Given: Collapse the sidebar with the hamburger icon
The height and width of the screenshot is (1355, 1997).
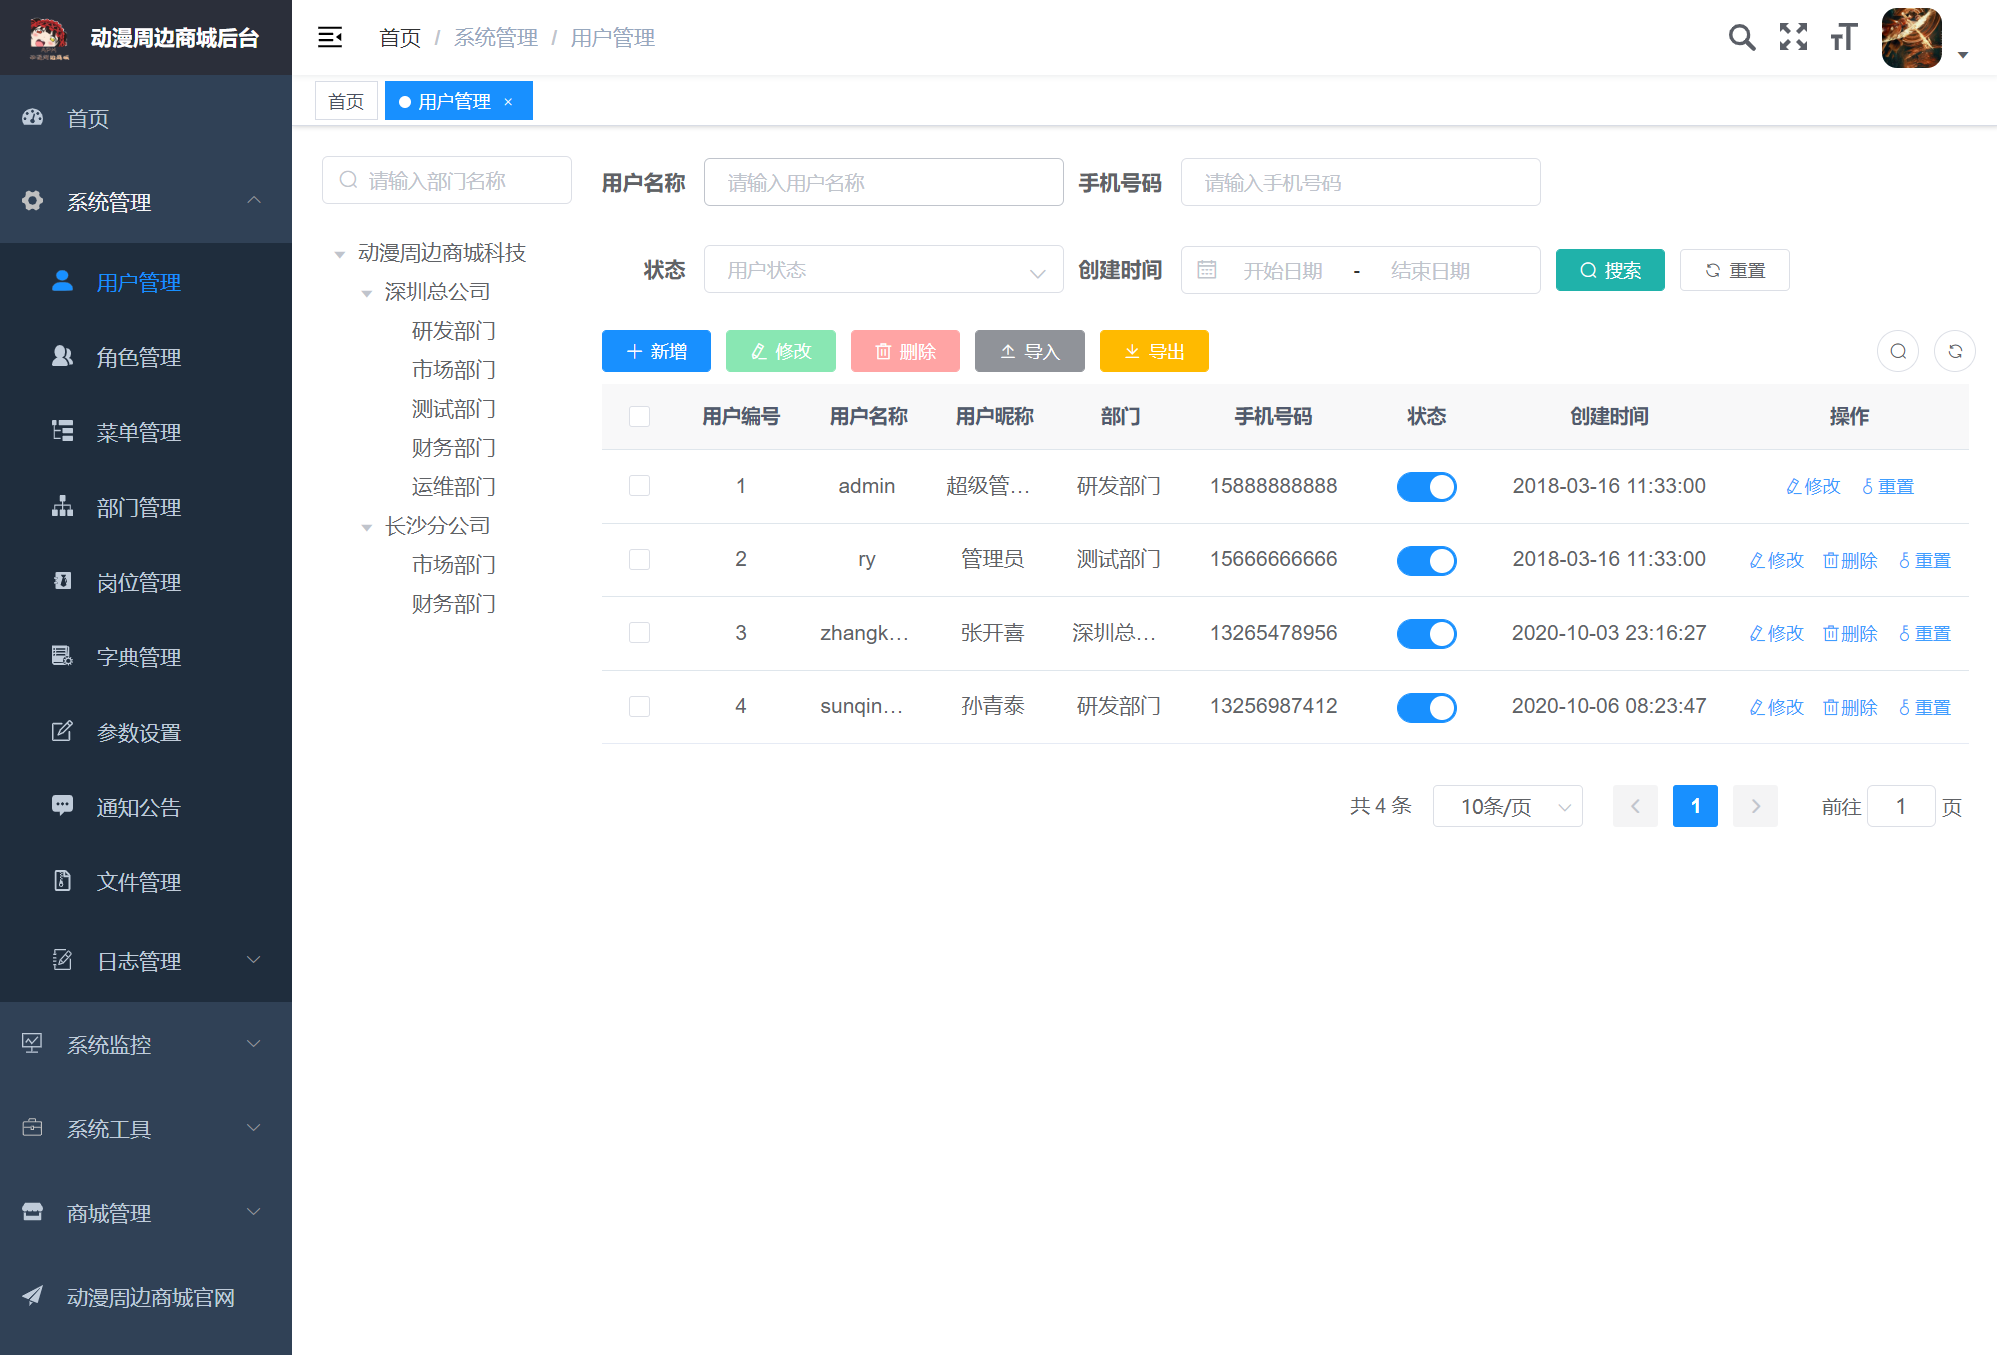Looking at the screenshot, I should pos(330,38).
